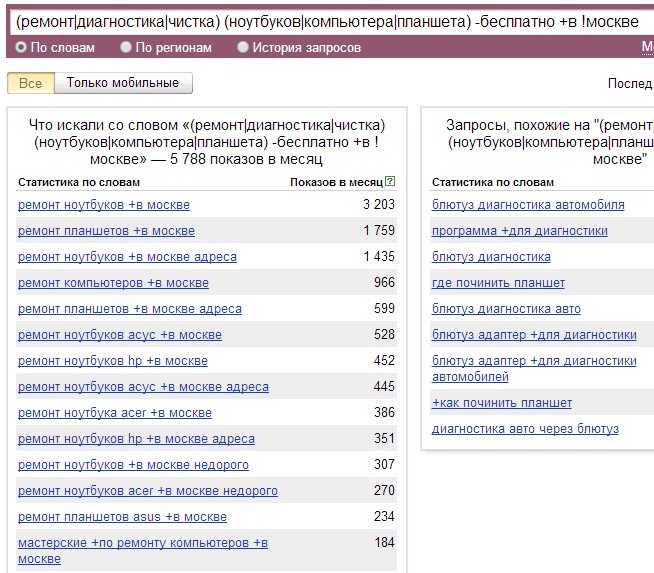Open the short link 'блютуз диагностика'
The height and width of the screenshot is (573, 654).
point(491,257)
